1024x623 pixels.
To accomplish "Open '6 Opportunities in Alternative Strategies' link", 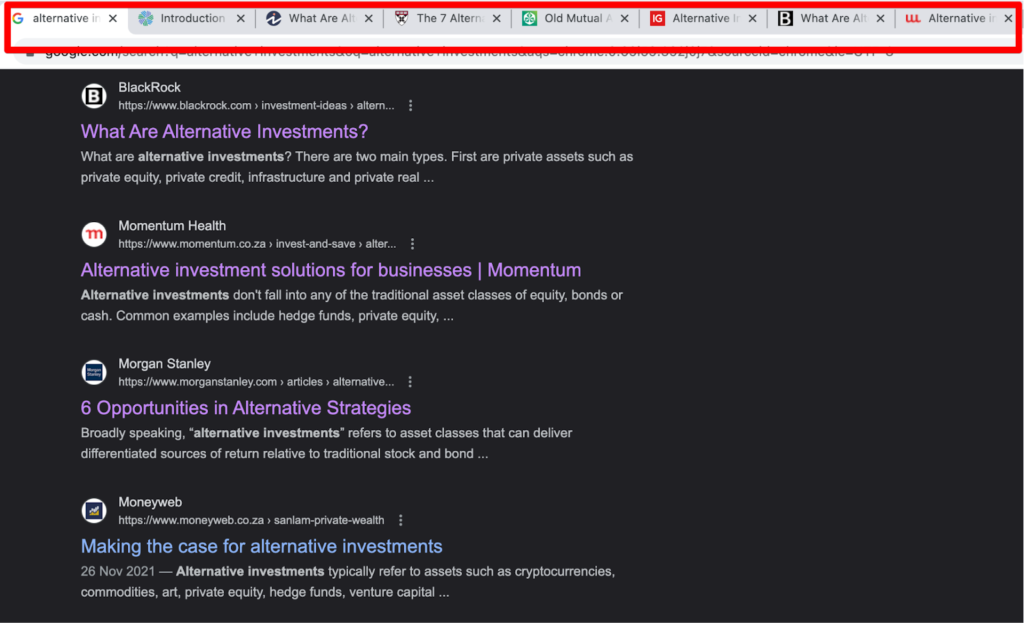I will pos(245,408).
